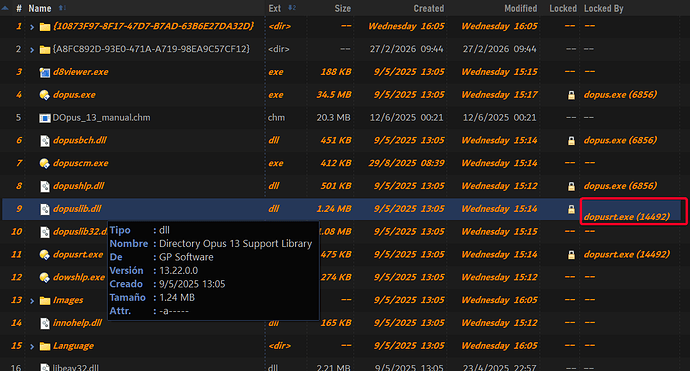Viewport: 690px width, 371px height.
Task: Select the dopus.exe file name
Action: coord(74,95)
